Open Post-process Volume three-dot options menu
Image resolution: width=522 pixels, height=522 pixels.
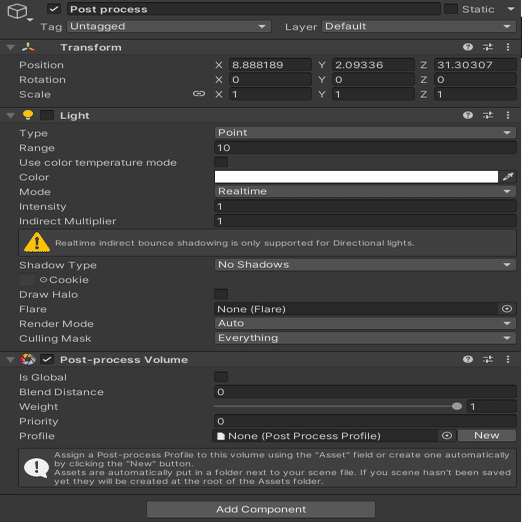[508, 359]
